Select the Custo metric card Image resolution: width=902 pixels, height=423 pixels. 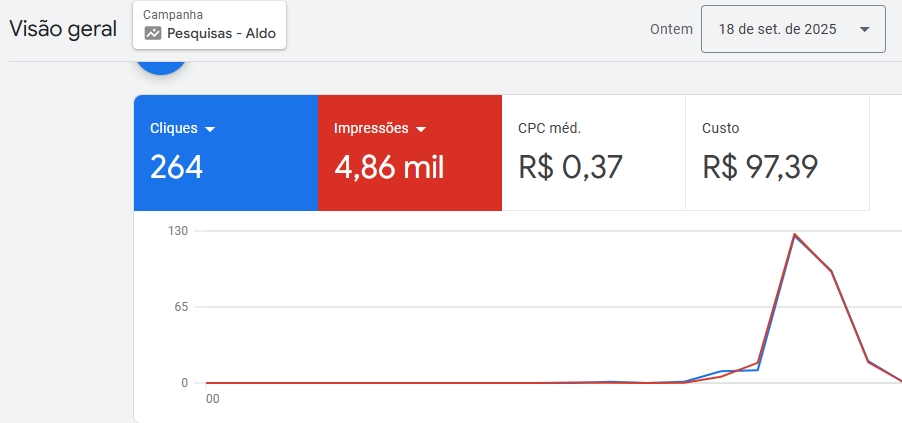click(778, 153)
